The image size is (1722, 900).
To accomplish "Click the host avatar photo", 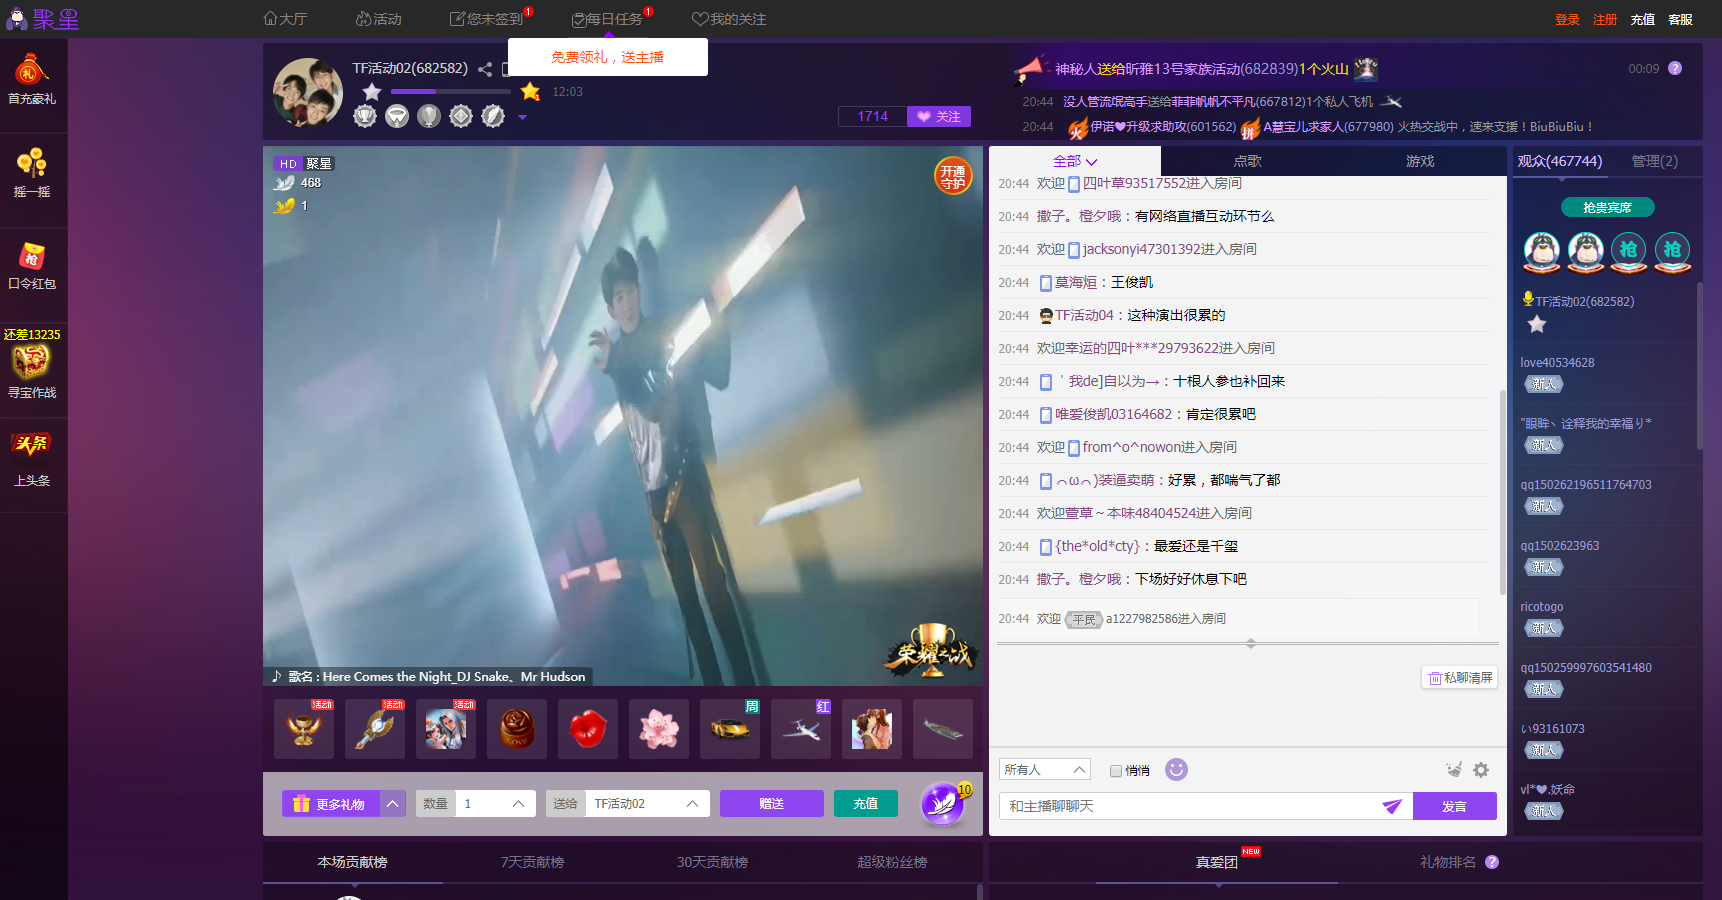I will point(308,92).
